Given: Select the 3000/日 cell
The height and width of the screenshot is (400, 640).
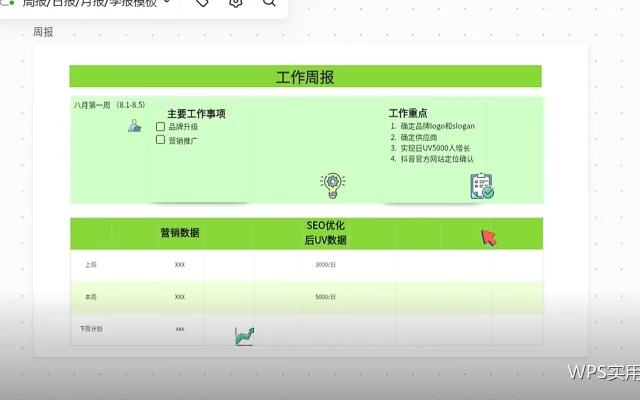Looking at the screenshot, I should tap(325, 265).
